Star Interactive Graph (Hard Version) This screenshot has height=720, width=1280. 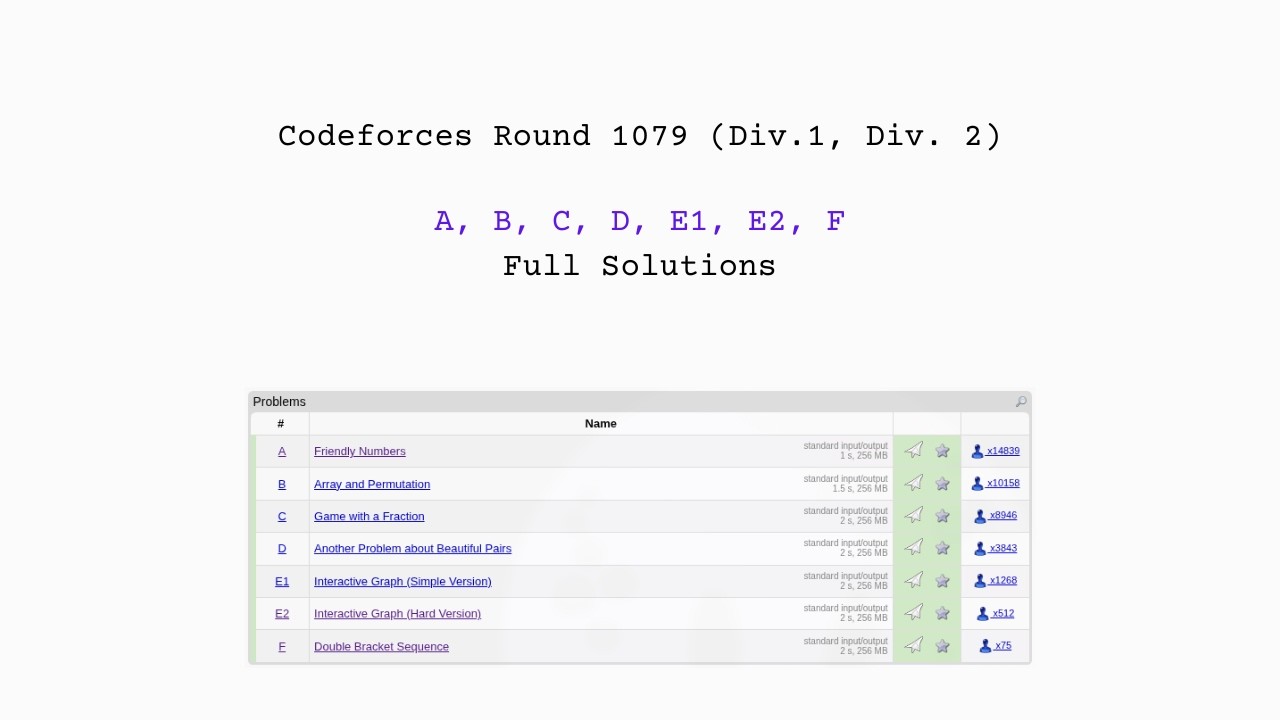coord(942,613)
